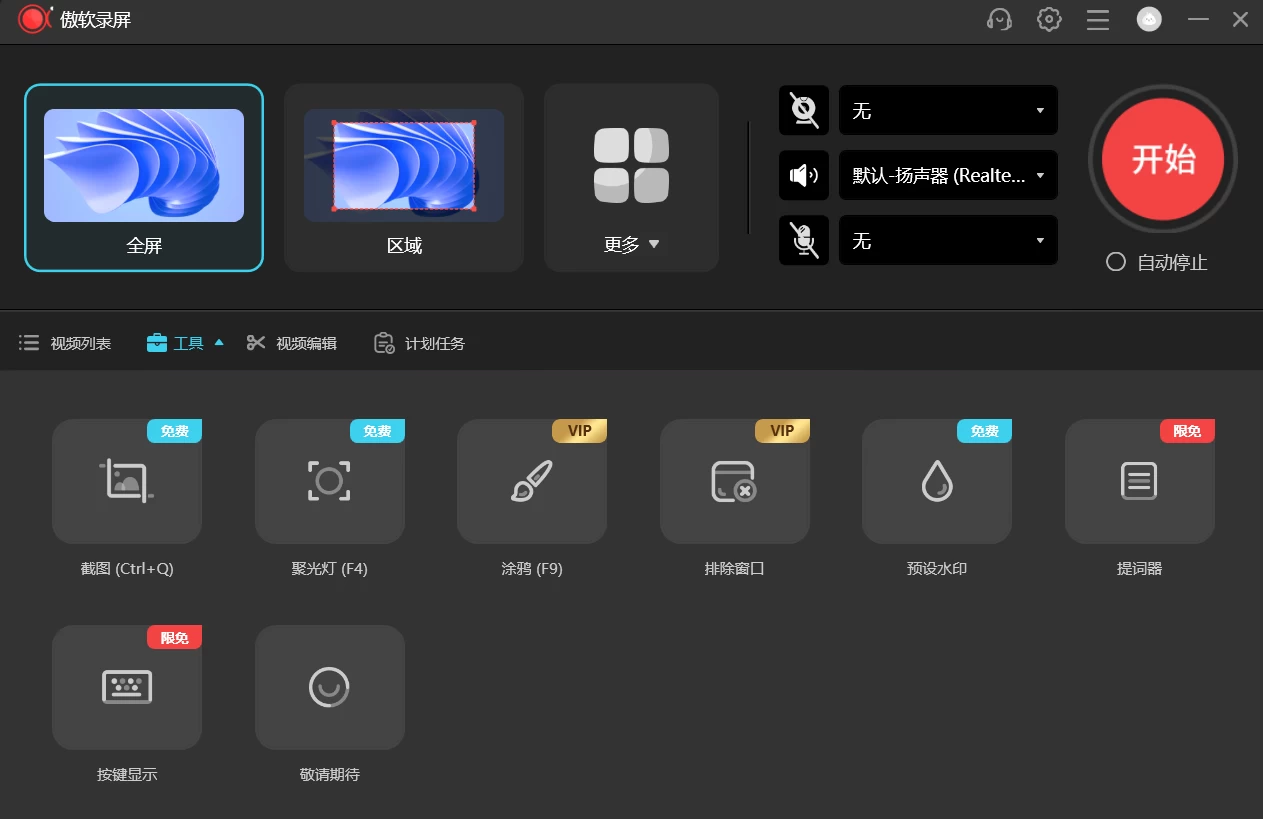
Task: Toggle the webcam disabled icon
Action: click(x=804, y=110)
